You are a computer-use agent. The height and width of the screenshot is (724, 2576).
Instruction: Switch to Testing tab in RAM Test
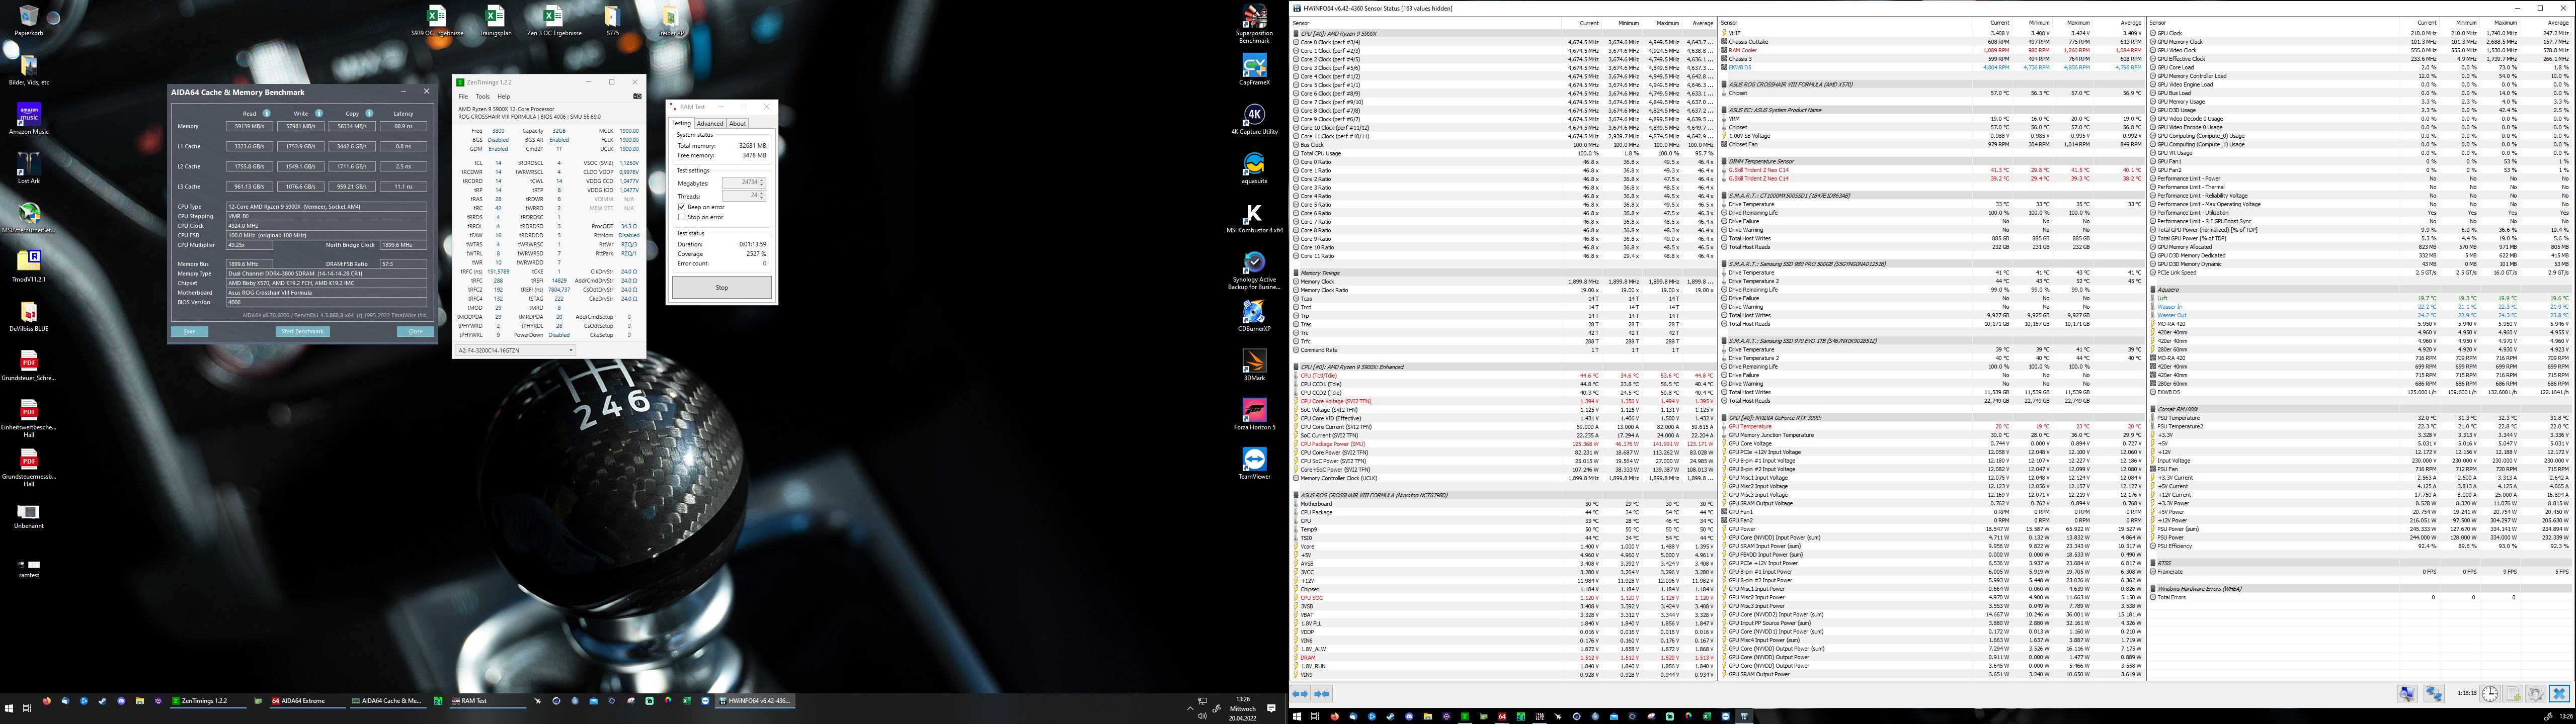pyautogui.click(x=681, y=123)
